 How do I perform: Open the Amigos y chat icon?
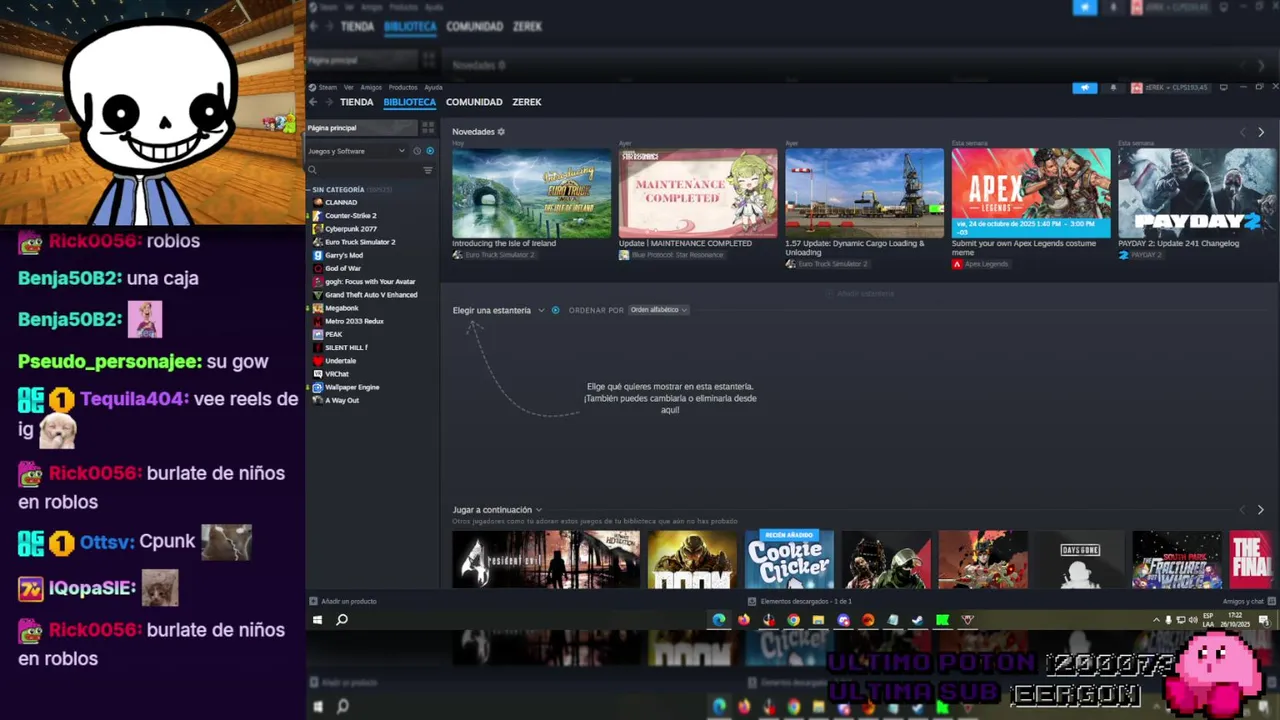(1271, 601)
